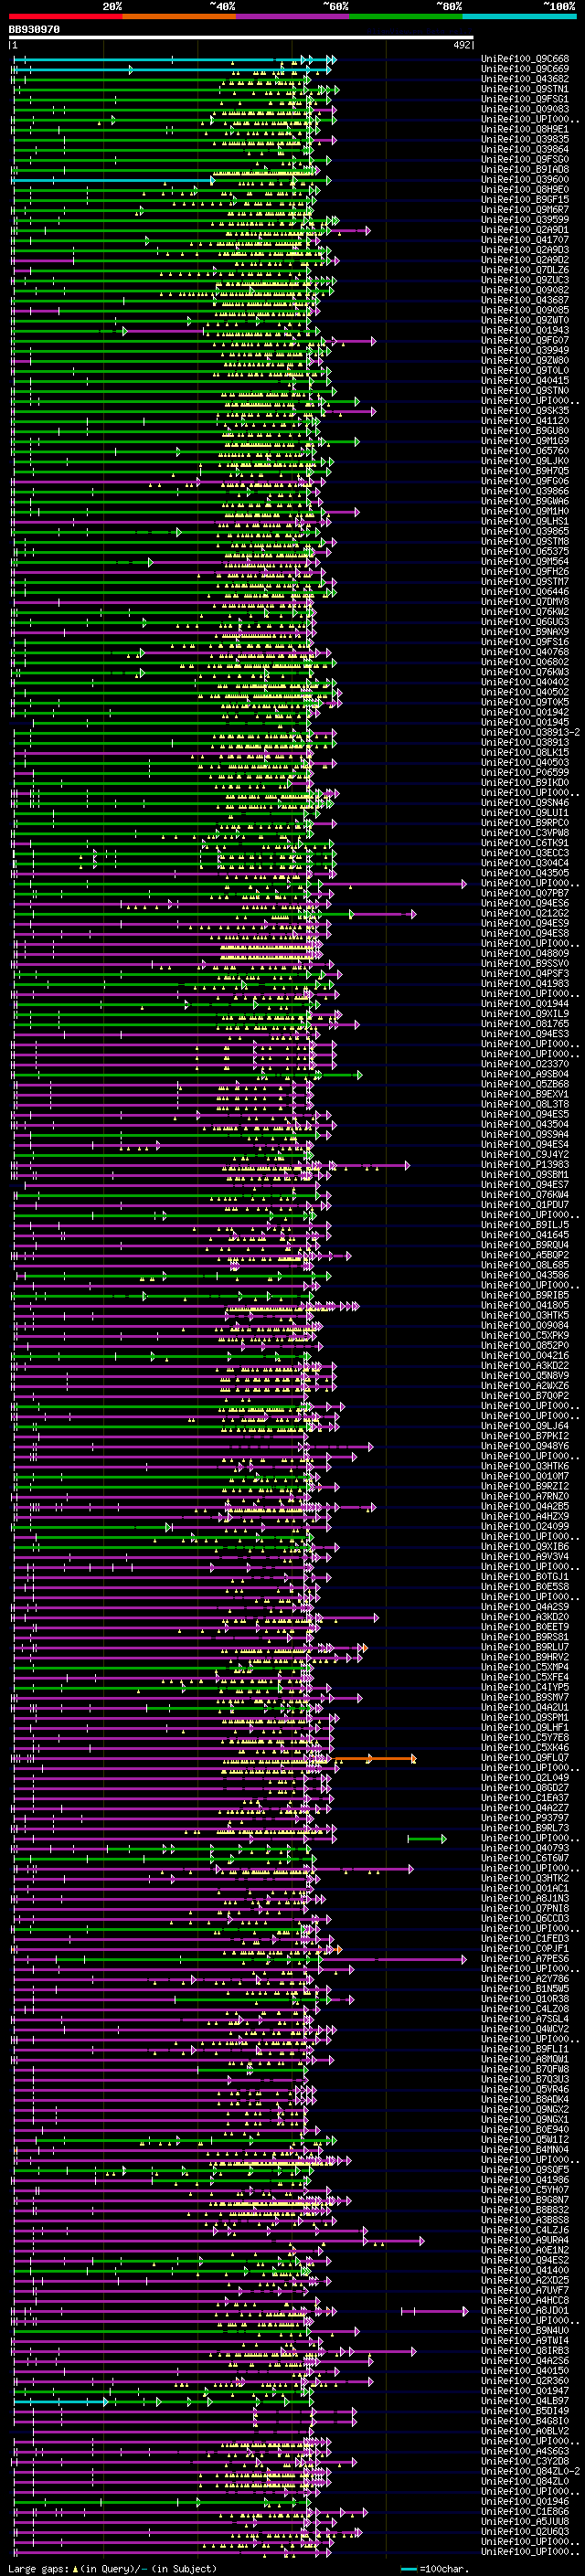Open UniRef100_Q9ZUC3 hit
This screenshot has height=2576, width=585.
click(x=525, y=280)
